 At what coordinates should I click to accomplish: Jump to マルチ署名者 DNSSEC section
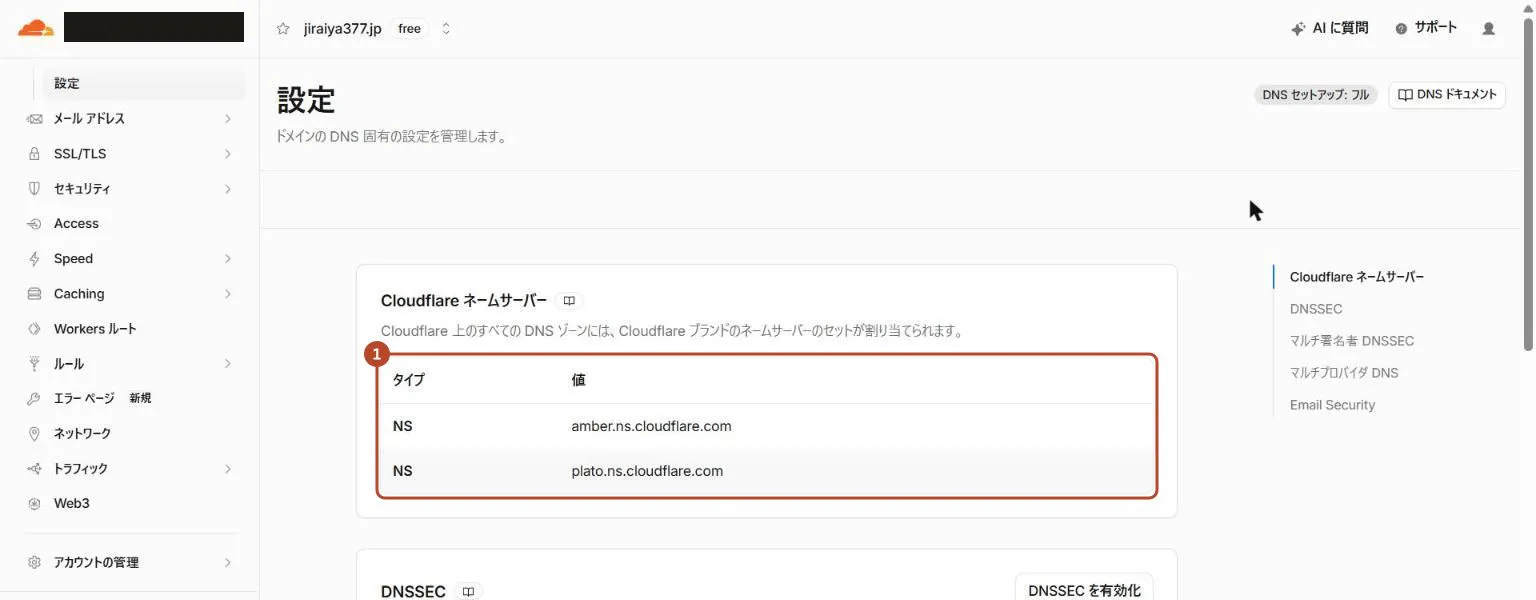(1352, 341)
